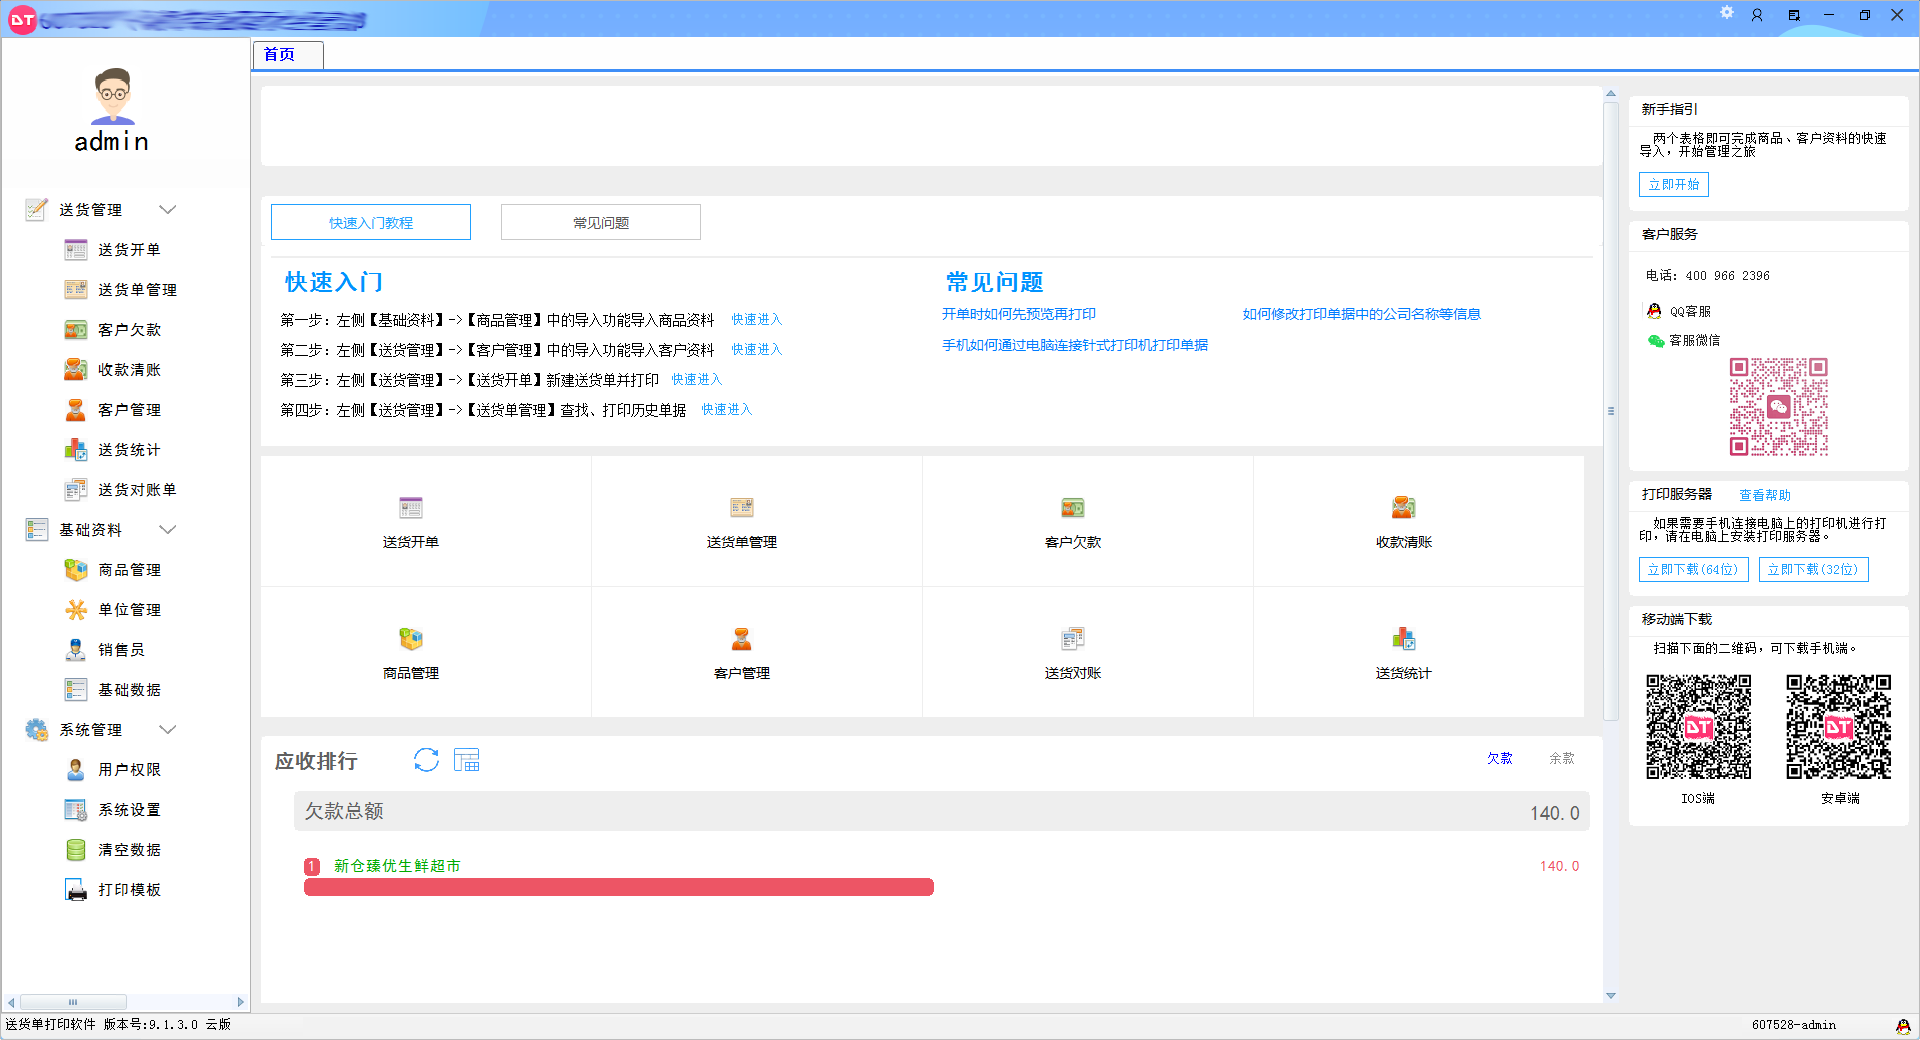Open 送货统计 sidebar entry
Viewport: 1920px width, 1040px height.
pyautogui.click(x=112, y=450)
